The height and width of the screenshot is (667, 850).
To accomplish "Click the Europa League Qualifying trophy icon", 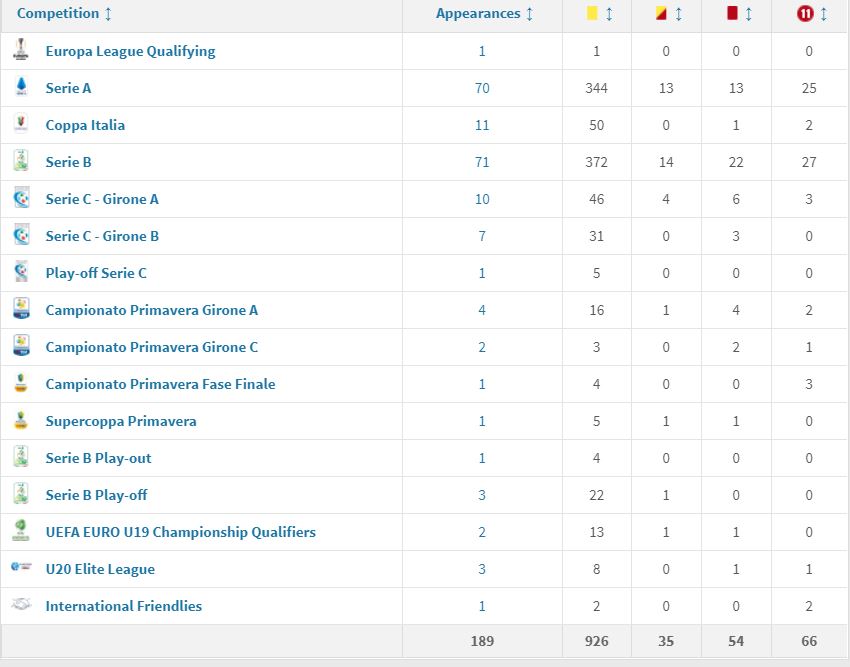I will [21, 50].
